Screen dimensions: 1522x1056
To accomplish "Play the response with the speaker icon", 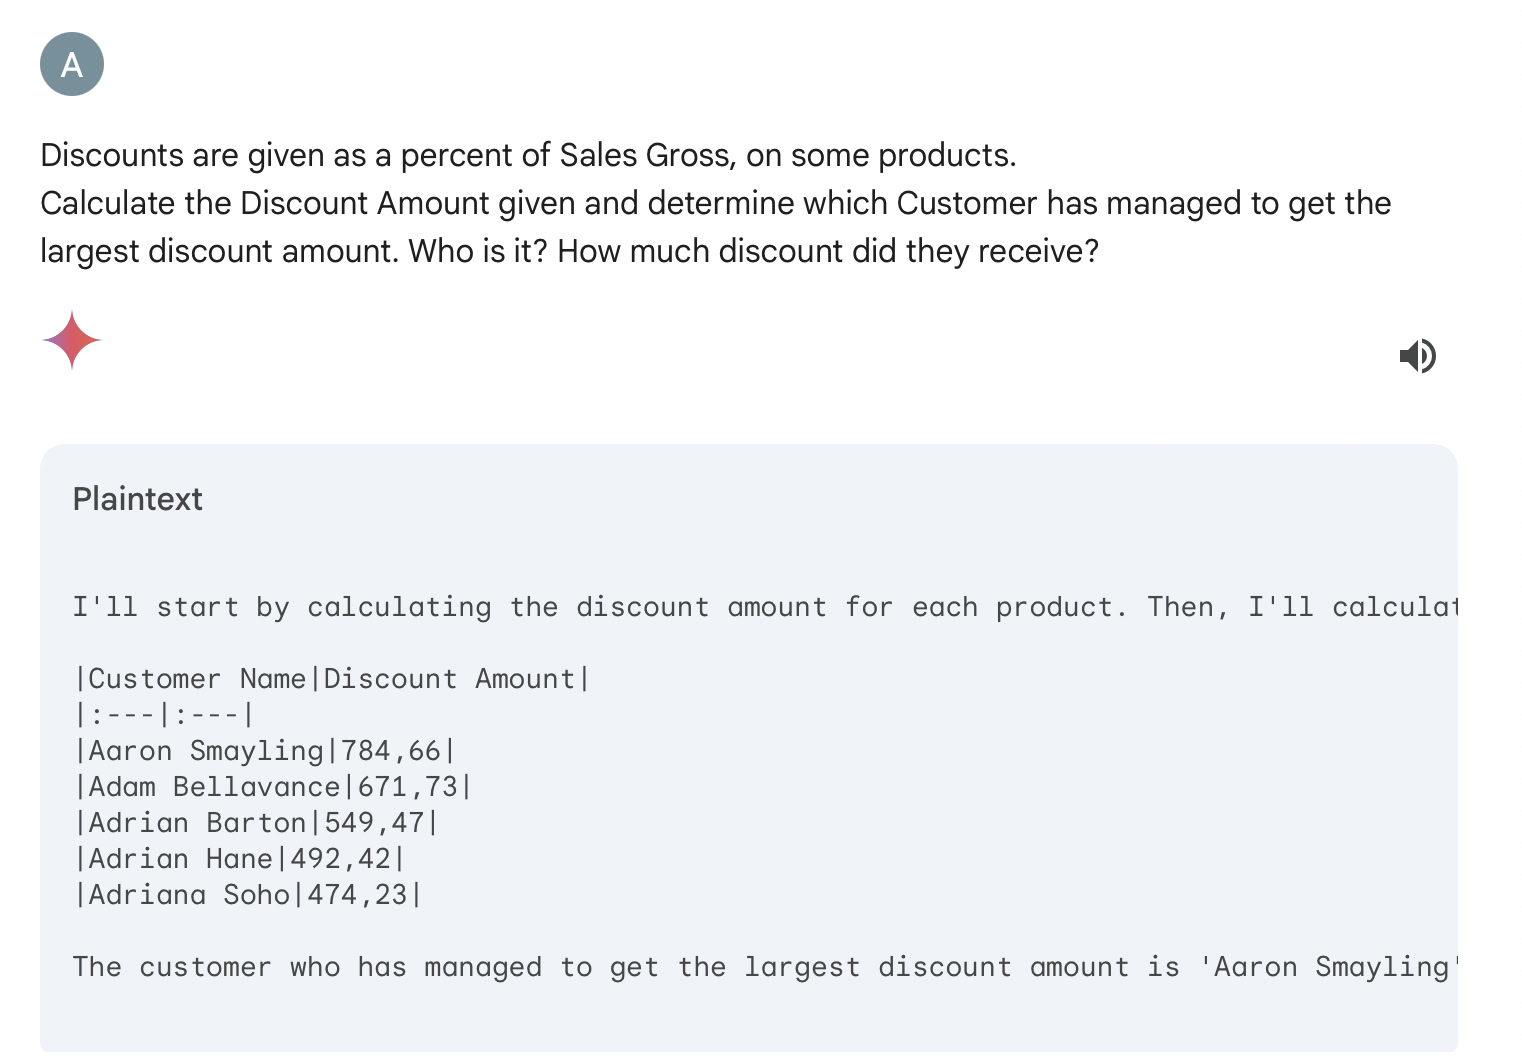I will 1417,355.
